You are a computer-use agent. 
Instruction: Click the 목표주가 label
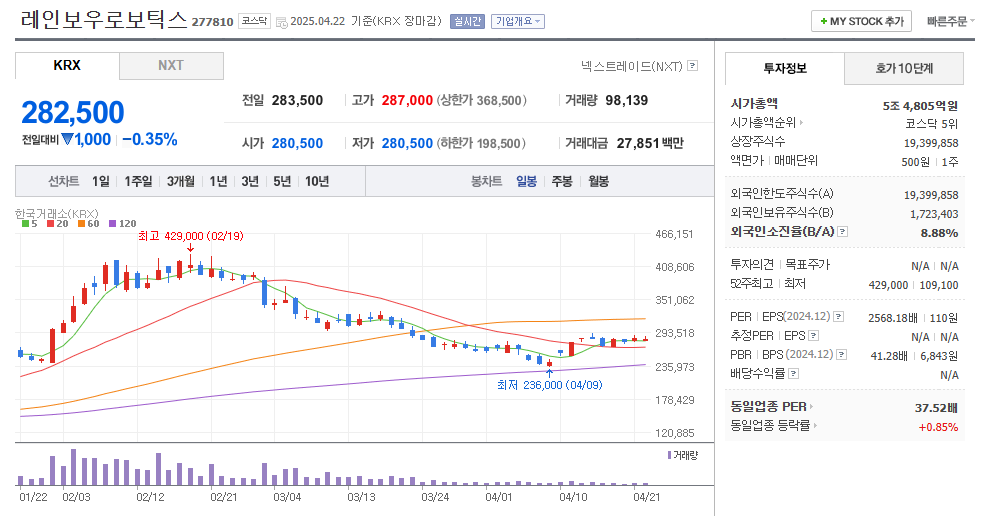click(807, 265)
